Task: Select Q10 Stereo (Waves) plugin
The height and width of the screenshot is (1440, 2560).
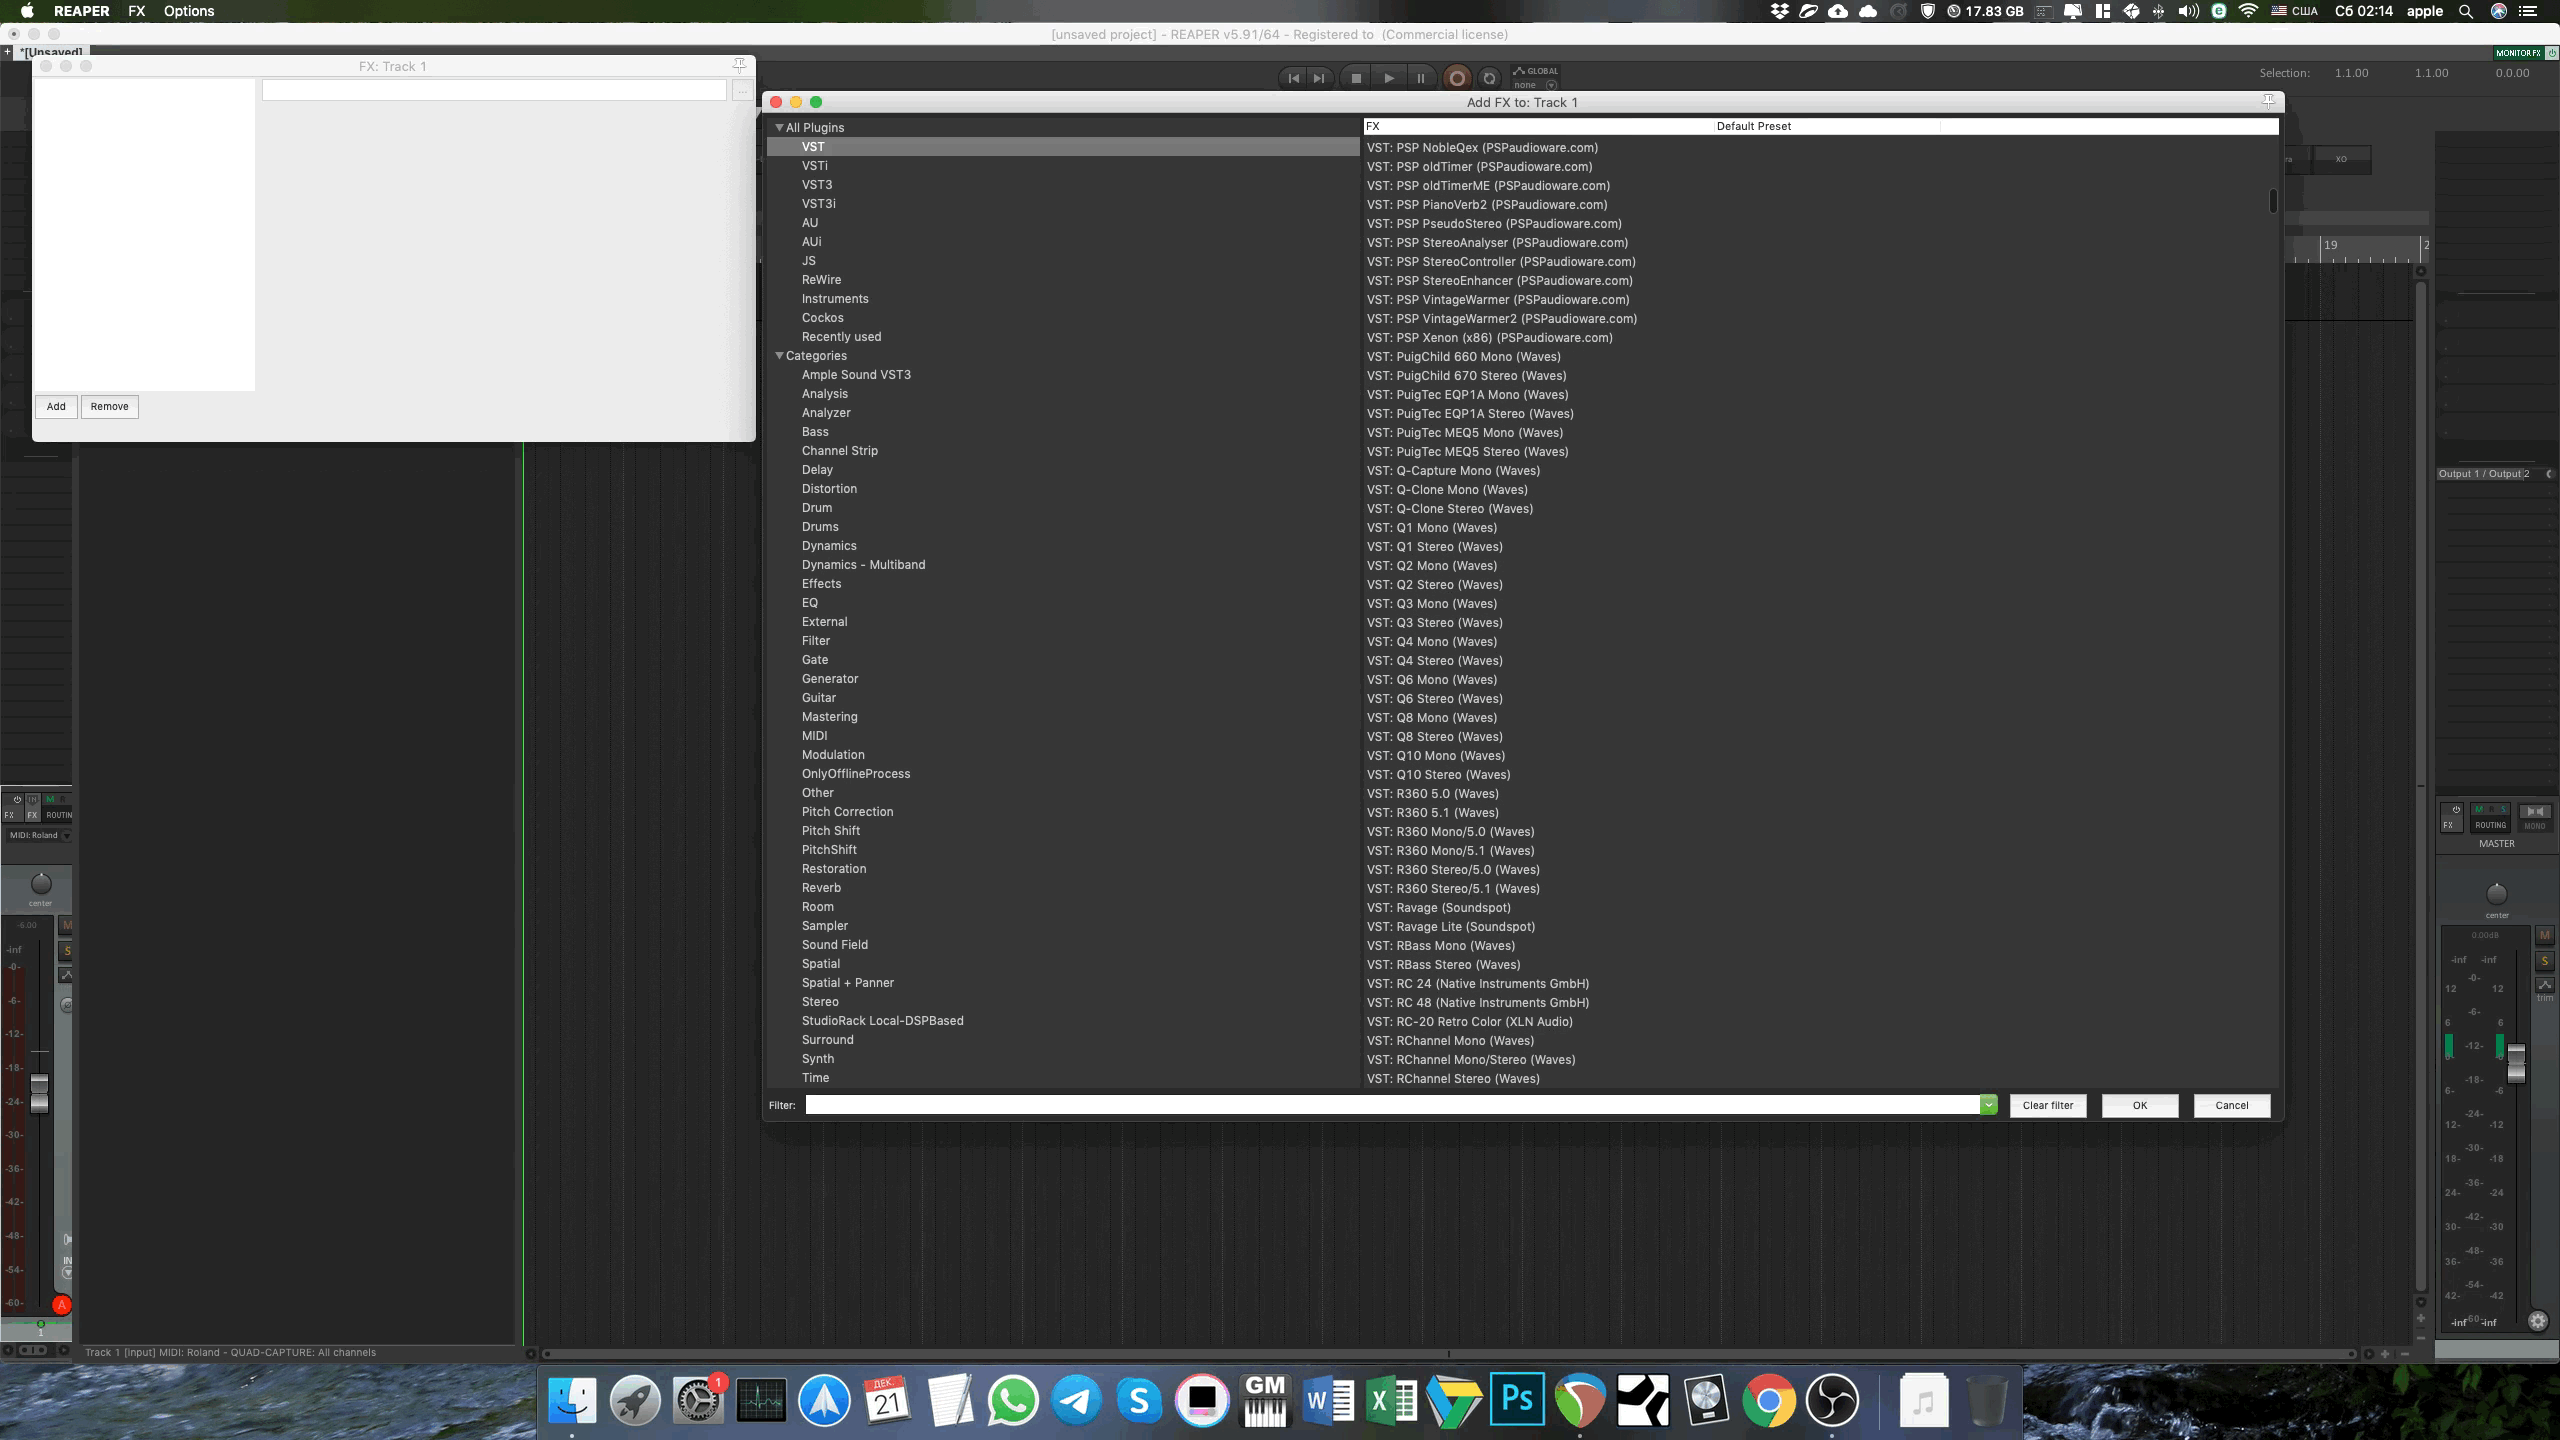Action: 1438,774
